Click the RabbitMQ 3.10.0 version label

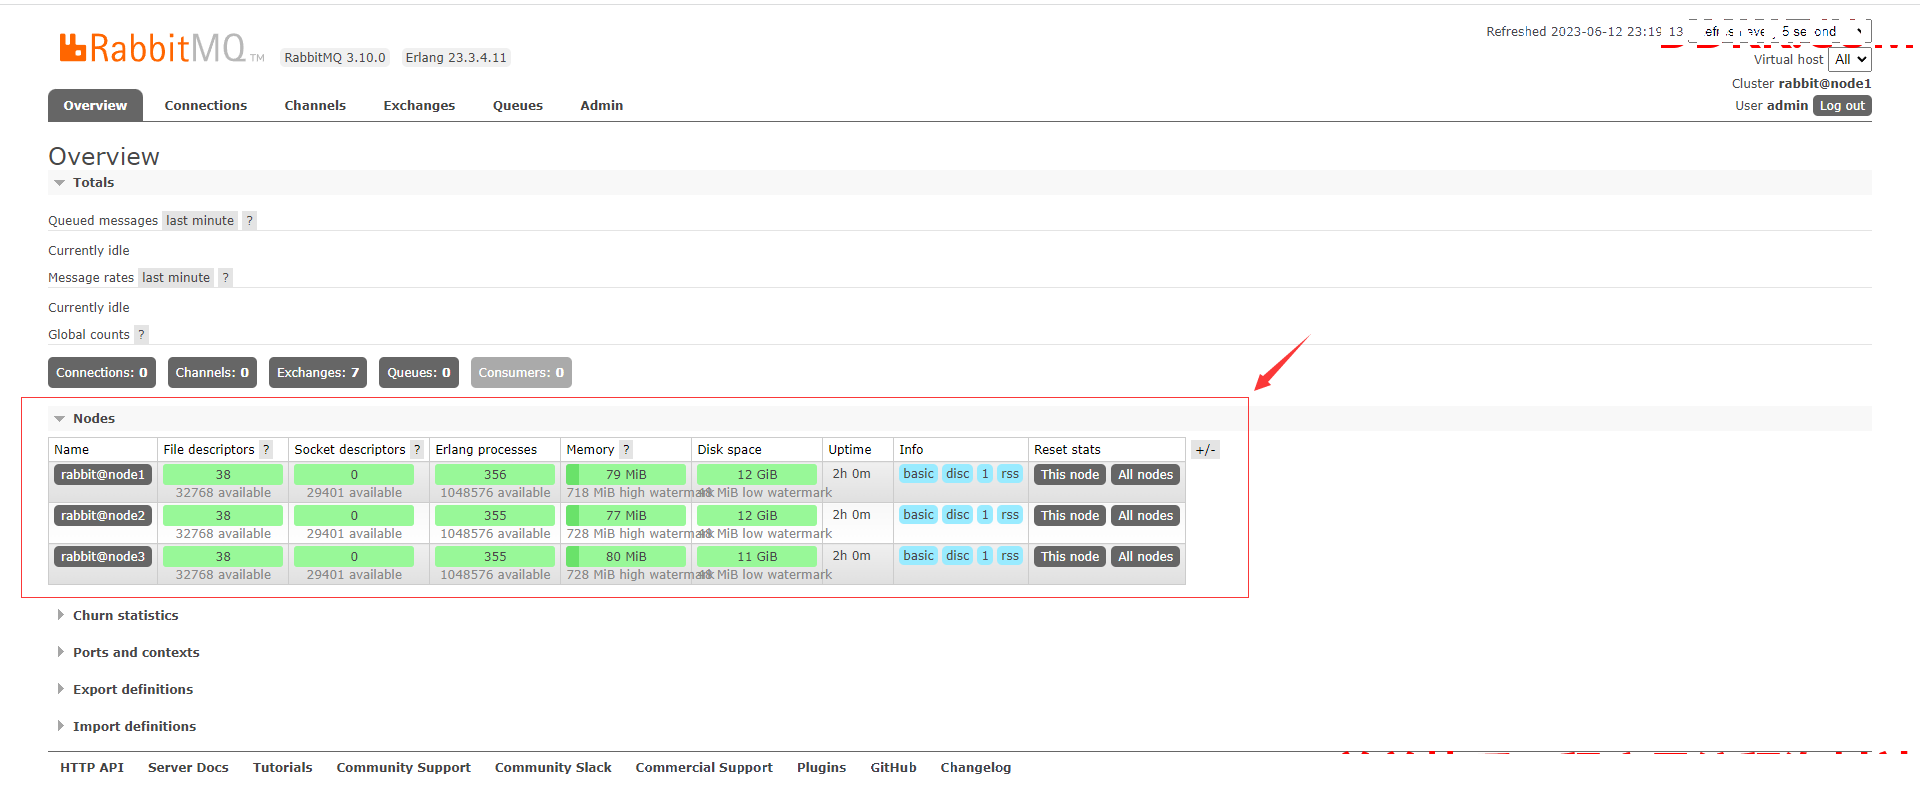(335, 58)
